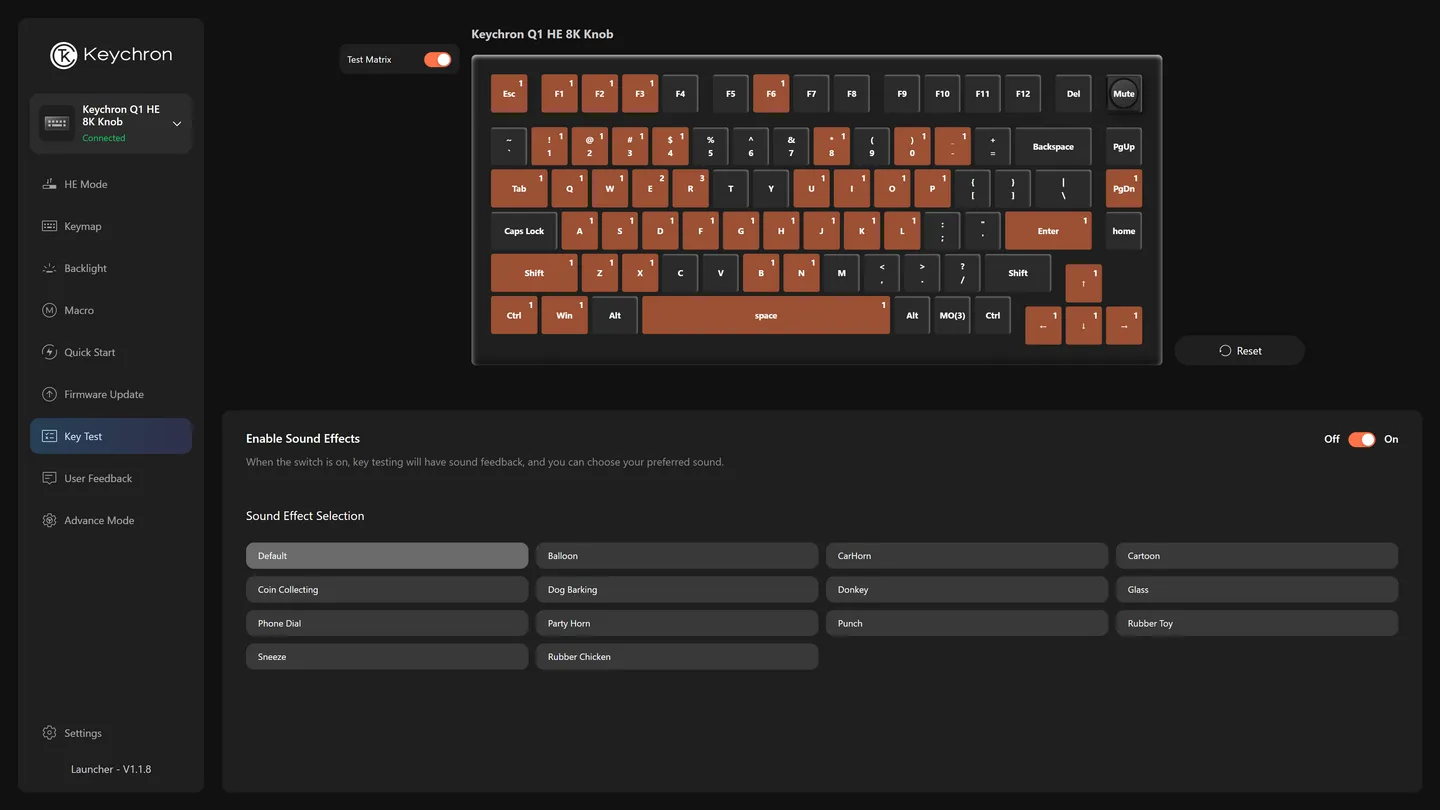This screenshot has width=1440, height=810.
Task: Open the Keymap keyboard icon
Action: point(49,226)
